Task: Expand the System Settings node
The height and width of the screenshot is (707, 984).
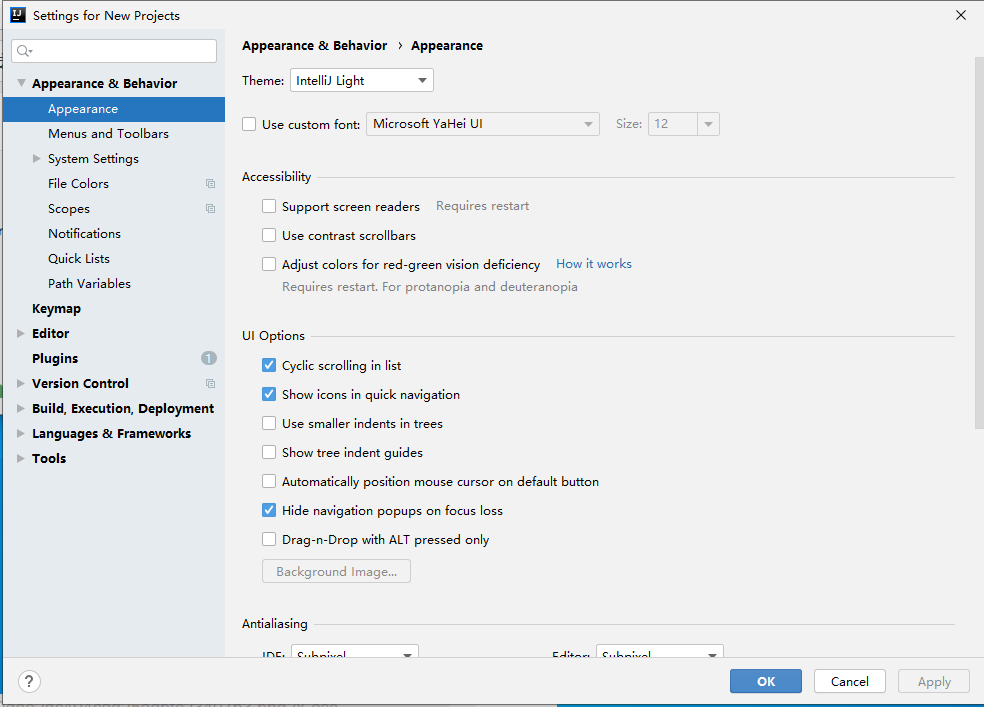Action: pyautogui.click(x=36, y=159)
